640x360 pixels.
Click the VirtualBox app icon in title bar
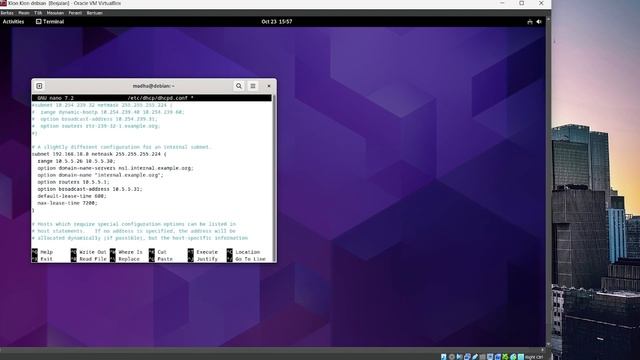[x=3, y=3]
